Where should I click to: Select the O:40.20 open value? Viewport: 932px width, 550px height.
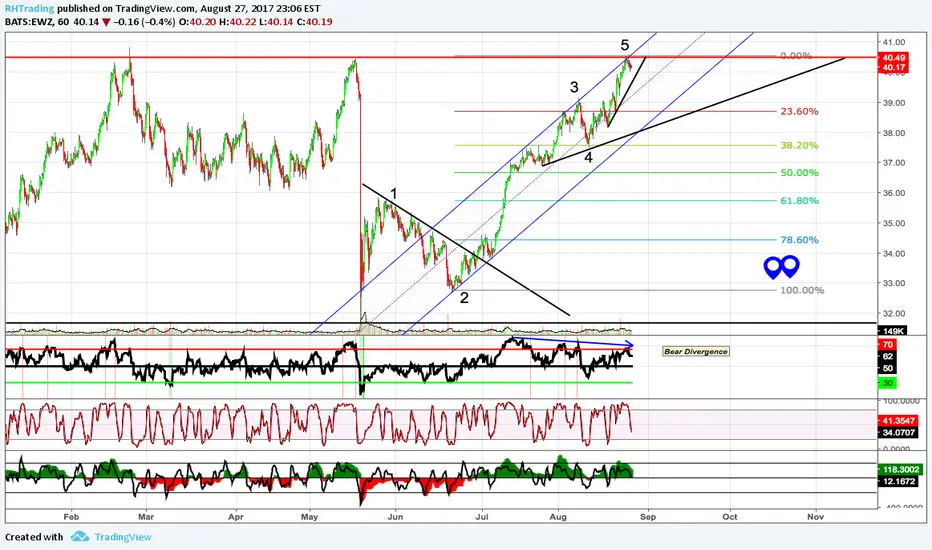click(x=197, y=22)
